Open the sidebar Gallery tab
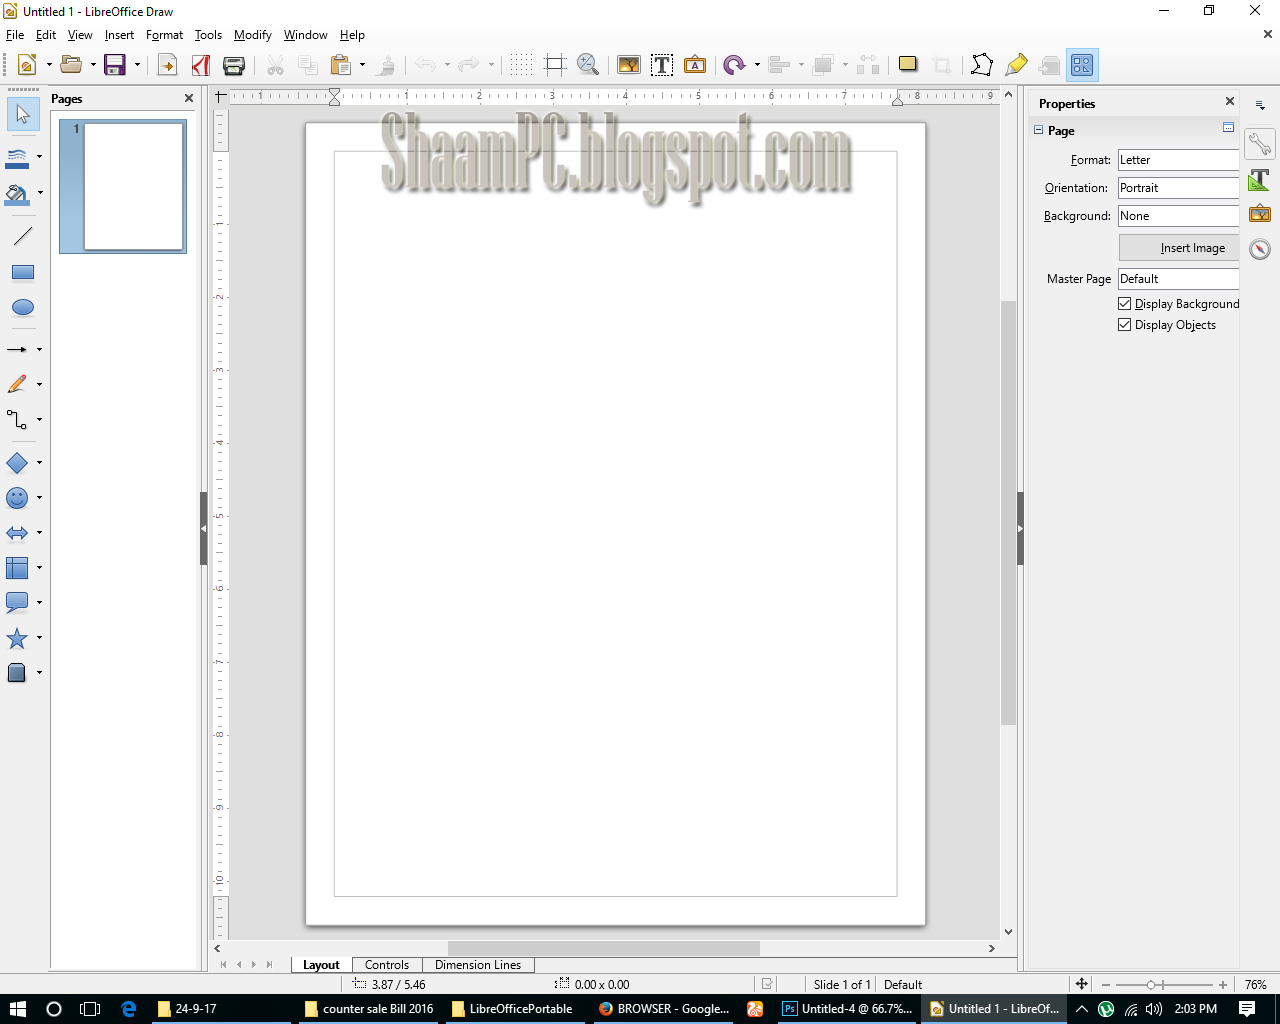The width and height of the screenshot is (1280, 1024). [x=1260, y=213]
